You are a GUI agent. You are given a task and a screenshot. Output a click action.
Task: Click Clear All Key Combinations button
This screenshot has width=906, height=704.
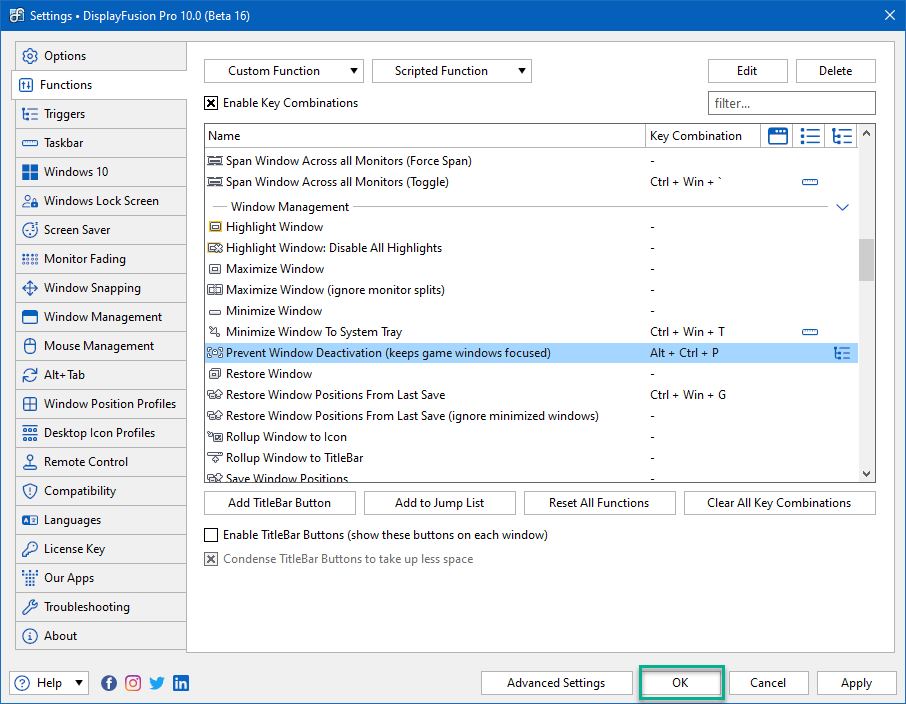779,503
